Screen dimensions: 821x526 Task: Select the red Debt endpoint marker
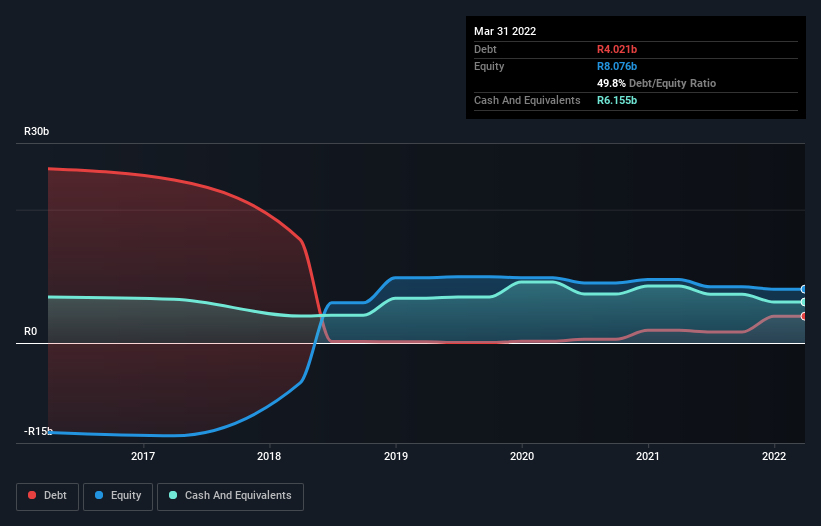pyautogui.click(x=804, y=316)
